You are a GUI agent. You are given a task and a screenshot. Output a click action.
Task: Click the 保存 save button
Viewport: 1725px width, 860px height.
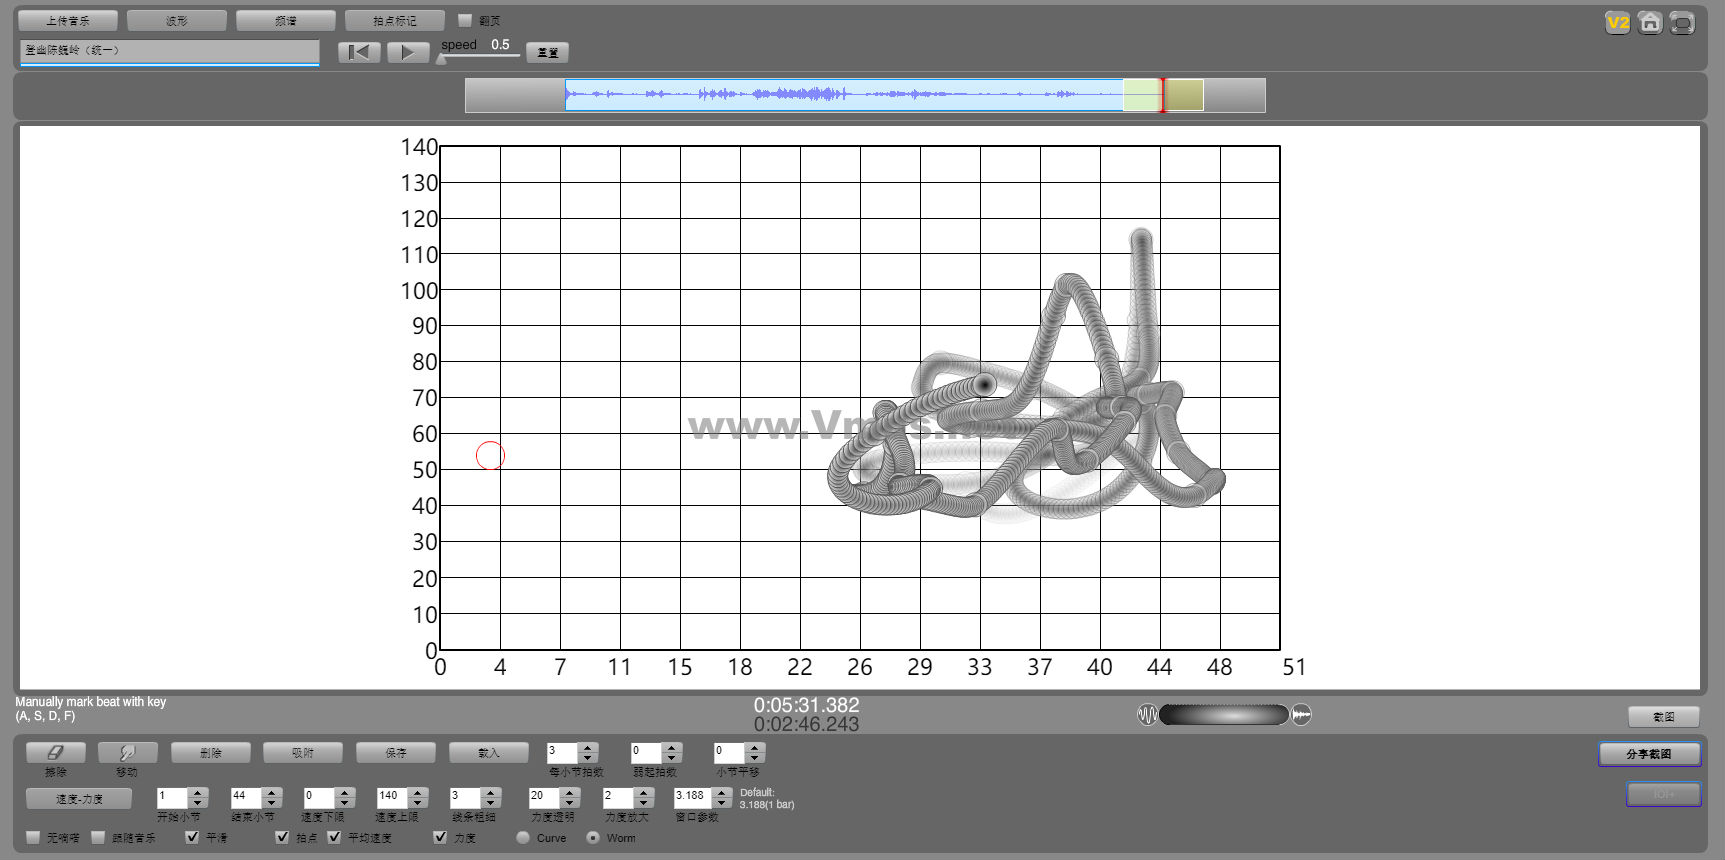point(396,752)
